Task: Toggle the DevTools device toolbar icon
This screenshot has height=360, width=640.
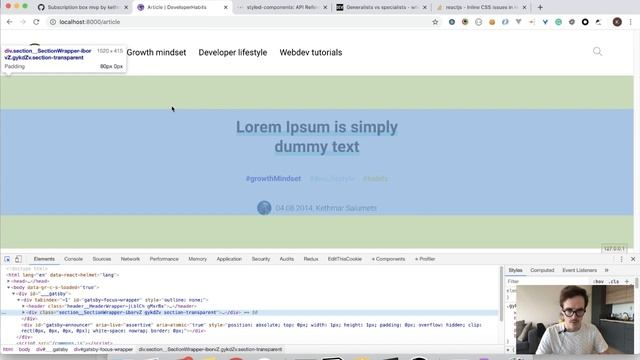Action: click(x=18, y=259)
